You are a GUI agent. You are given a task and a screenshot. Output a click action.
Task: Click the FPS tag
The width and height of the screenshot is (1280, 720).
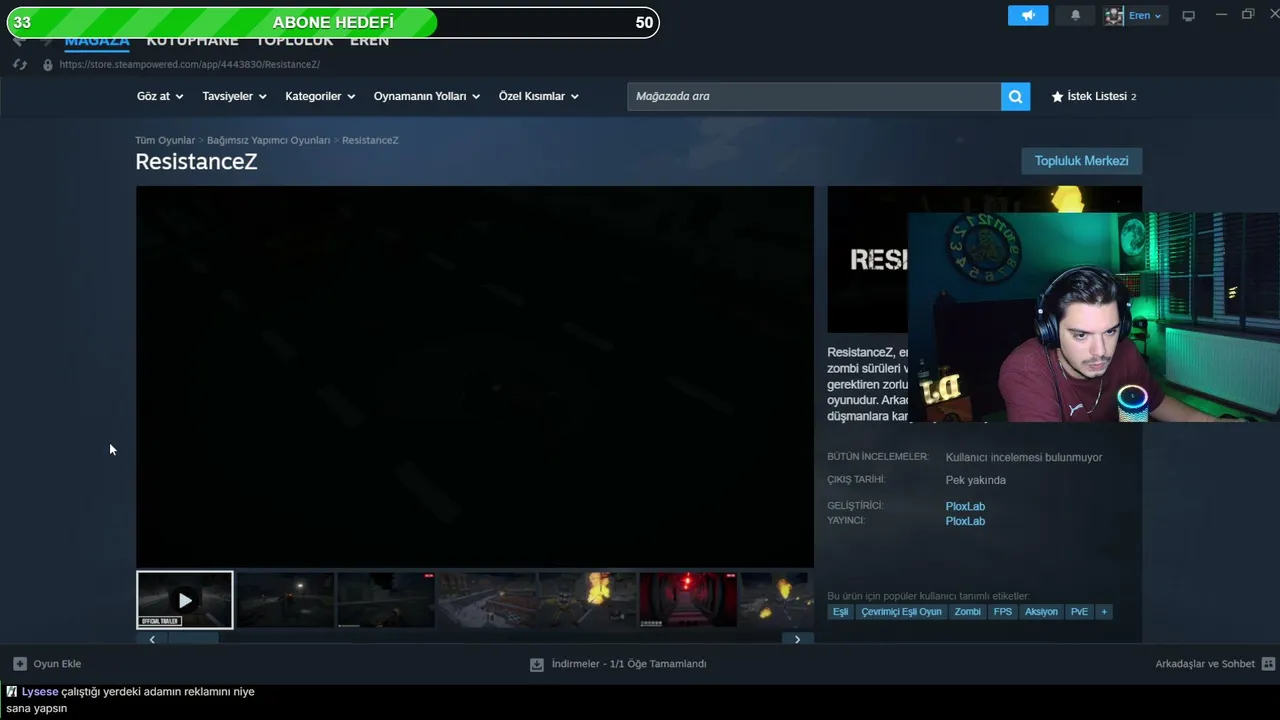click(x=1002, y=611)
